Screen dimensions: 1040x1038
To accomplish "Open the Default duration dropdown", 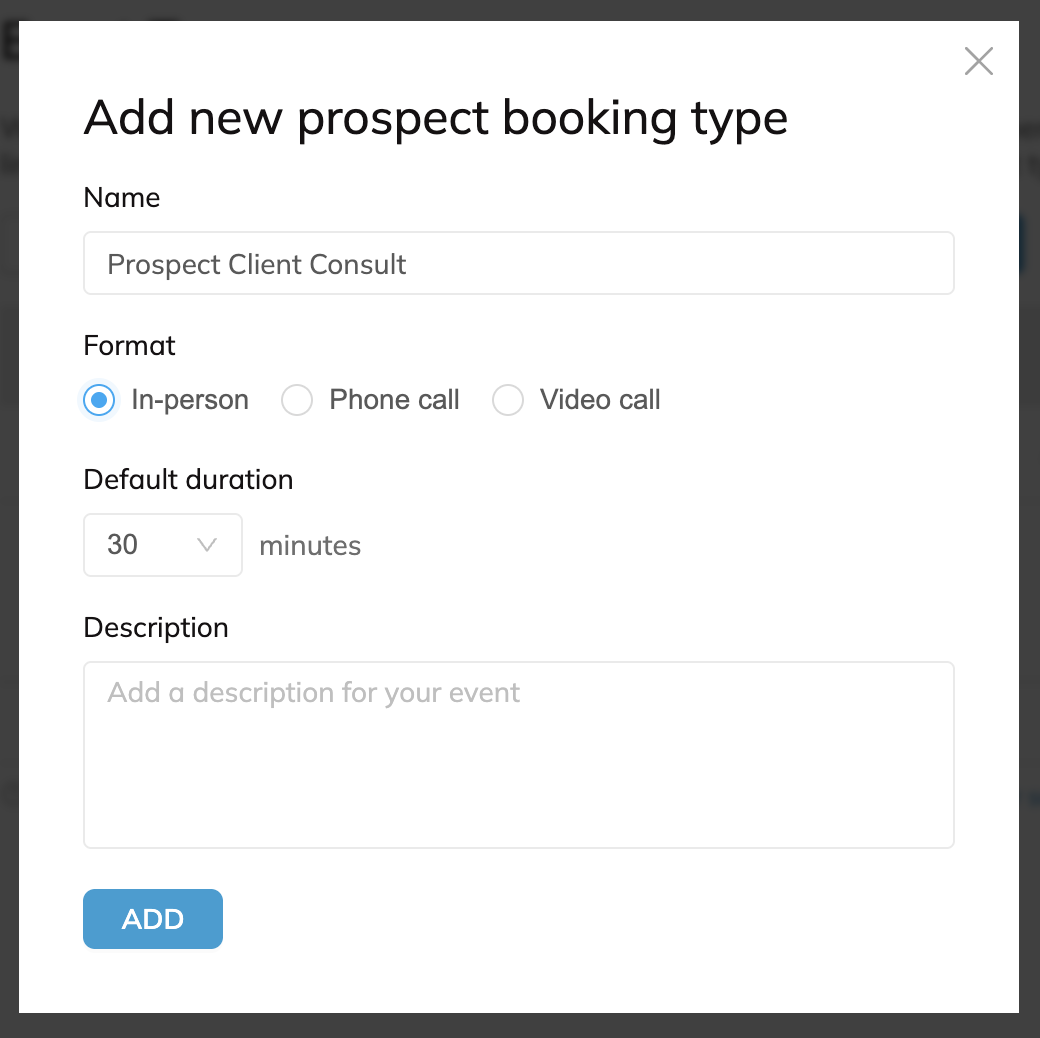I will tap(163, 545).
